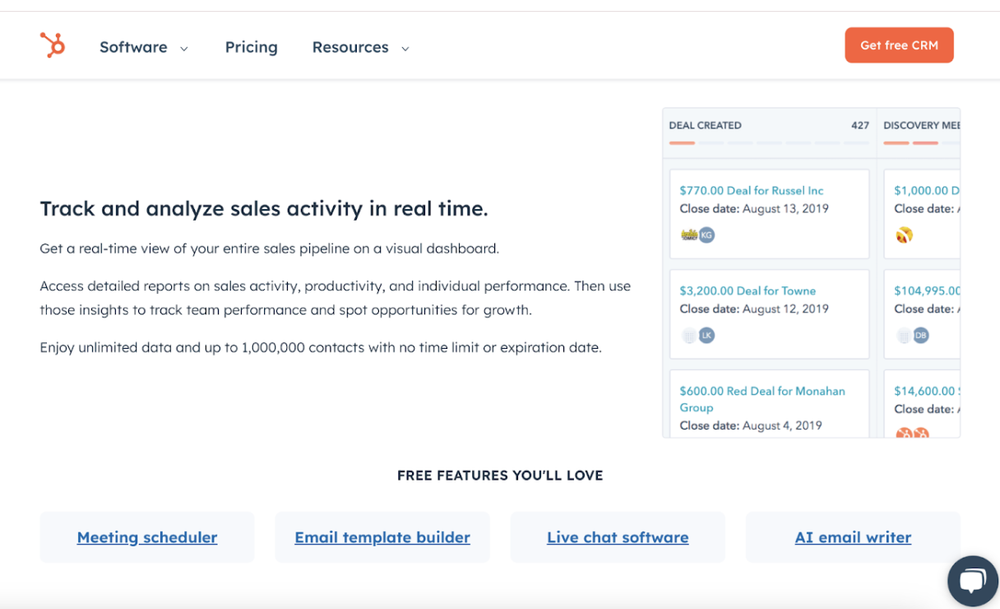Screen dimensions: 1000x609
Task: Click the orange company icon on $1,000 deal
Action: [x=904, y=236]
